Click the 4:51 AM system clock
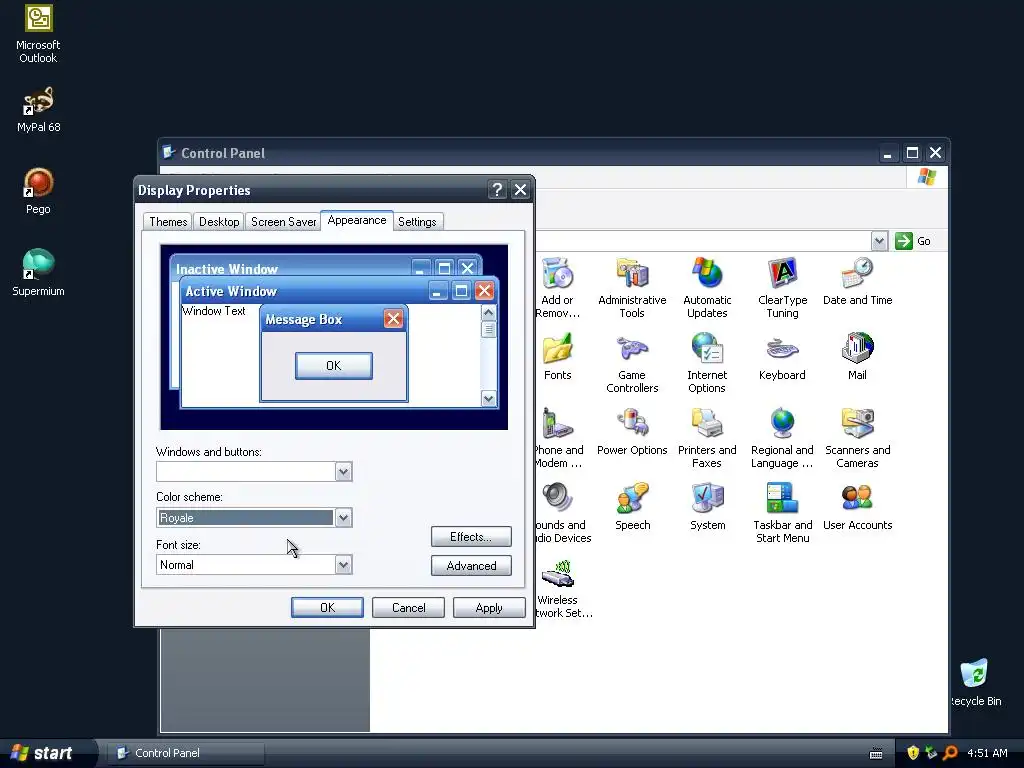1024x768 pixels. point(987,753)
